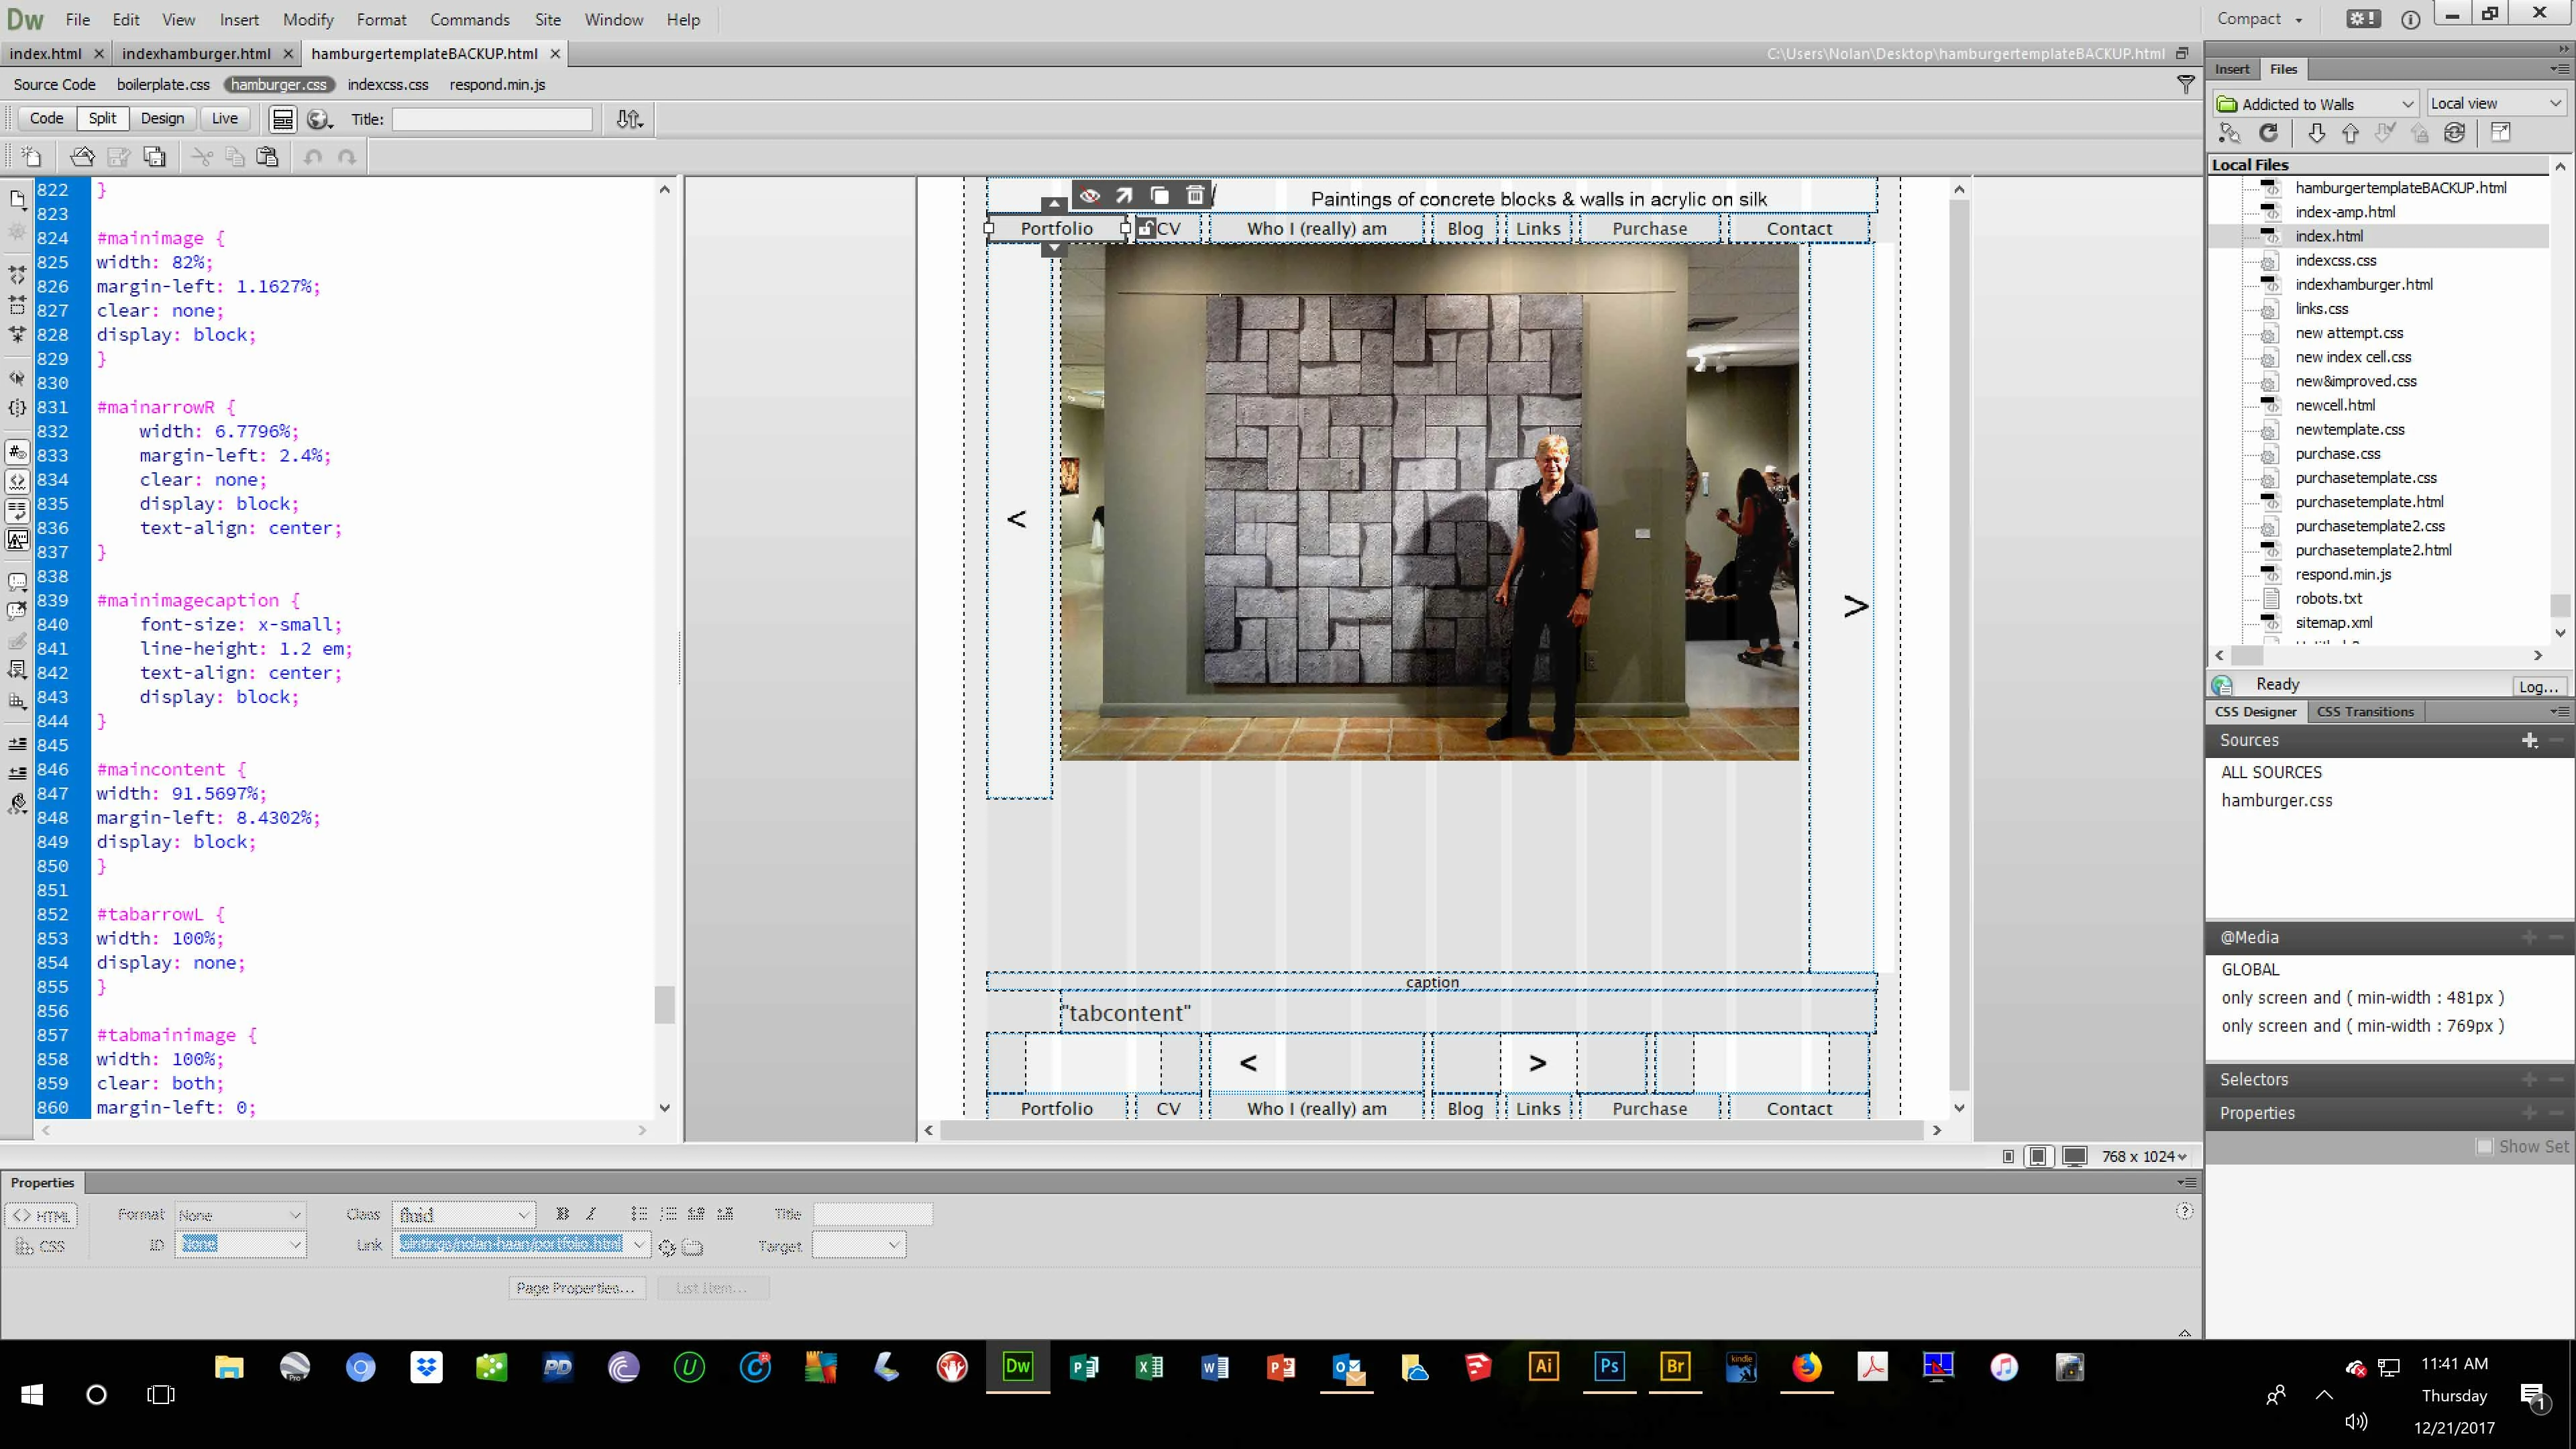Synchronize files with remote server

2454,133
